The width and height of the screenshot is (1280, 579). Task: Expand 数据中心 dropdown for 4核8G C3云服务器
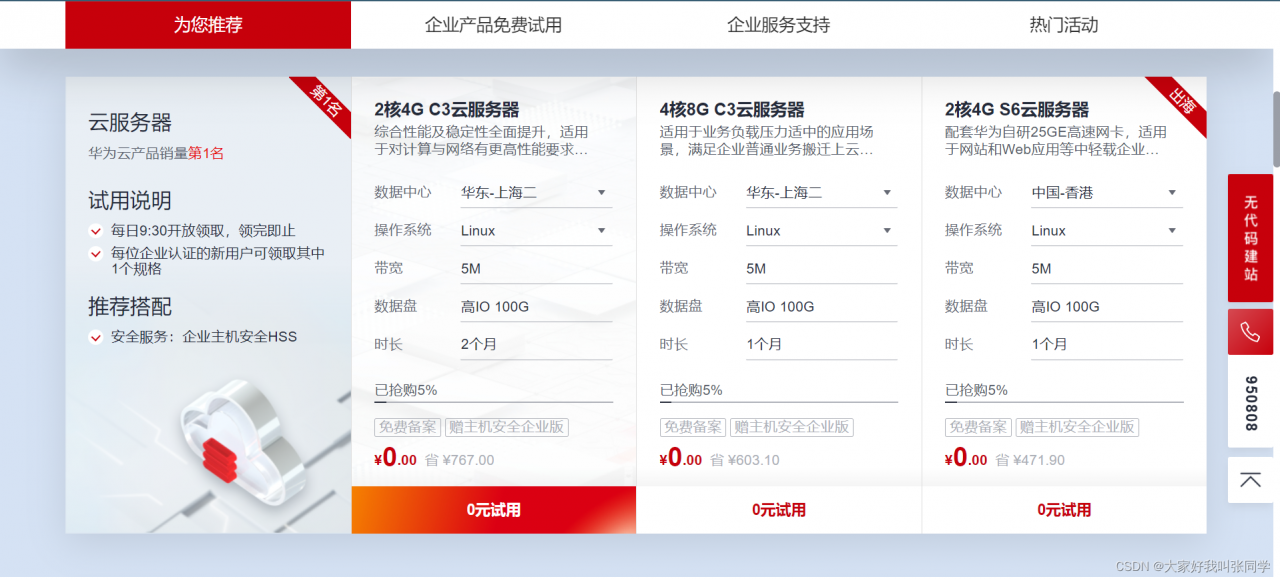pos(821,193)
